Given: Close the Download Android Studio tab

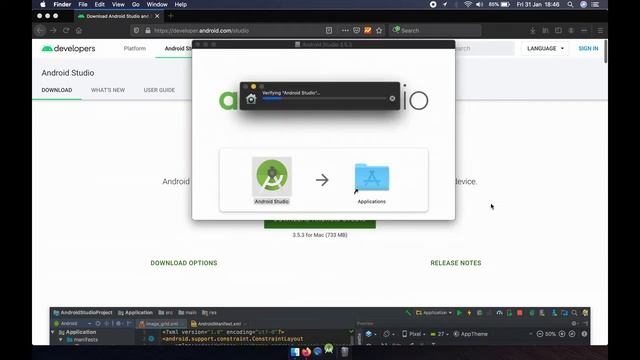Looking at the screenshot, I should pos(157,16).
